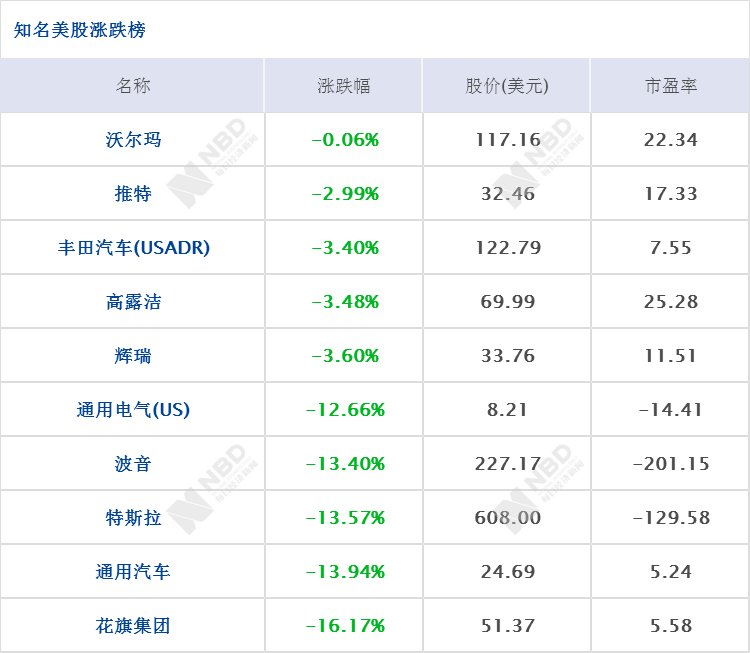750x653 pixels.
Task: Open the 特斯拉 stock link
Action: pos(133,518)
